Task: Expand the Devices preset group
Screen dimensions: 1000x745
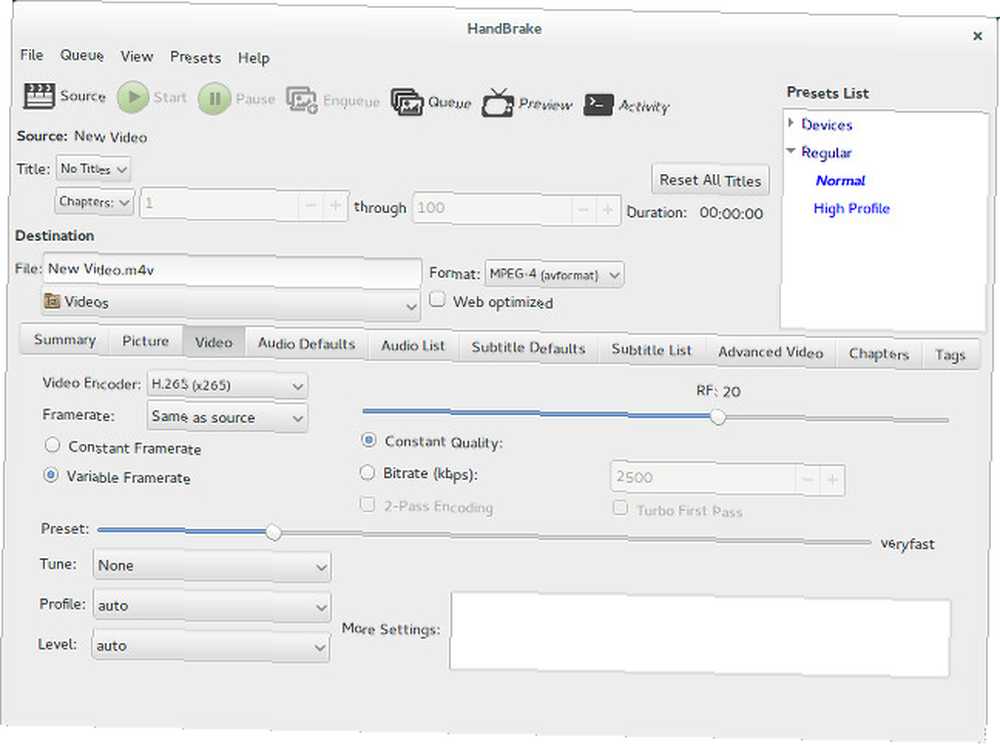Action: (791, 122)
